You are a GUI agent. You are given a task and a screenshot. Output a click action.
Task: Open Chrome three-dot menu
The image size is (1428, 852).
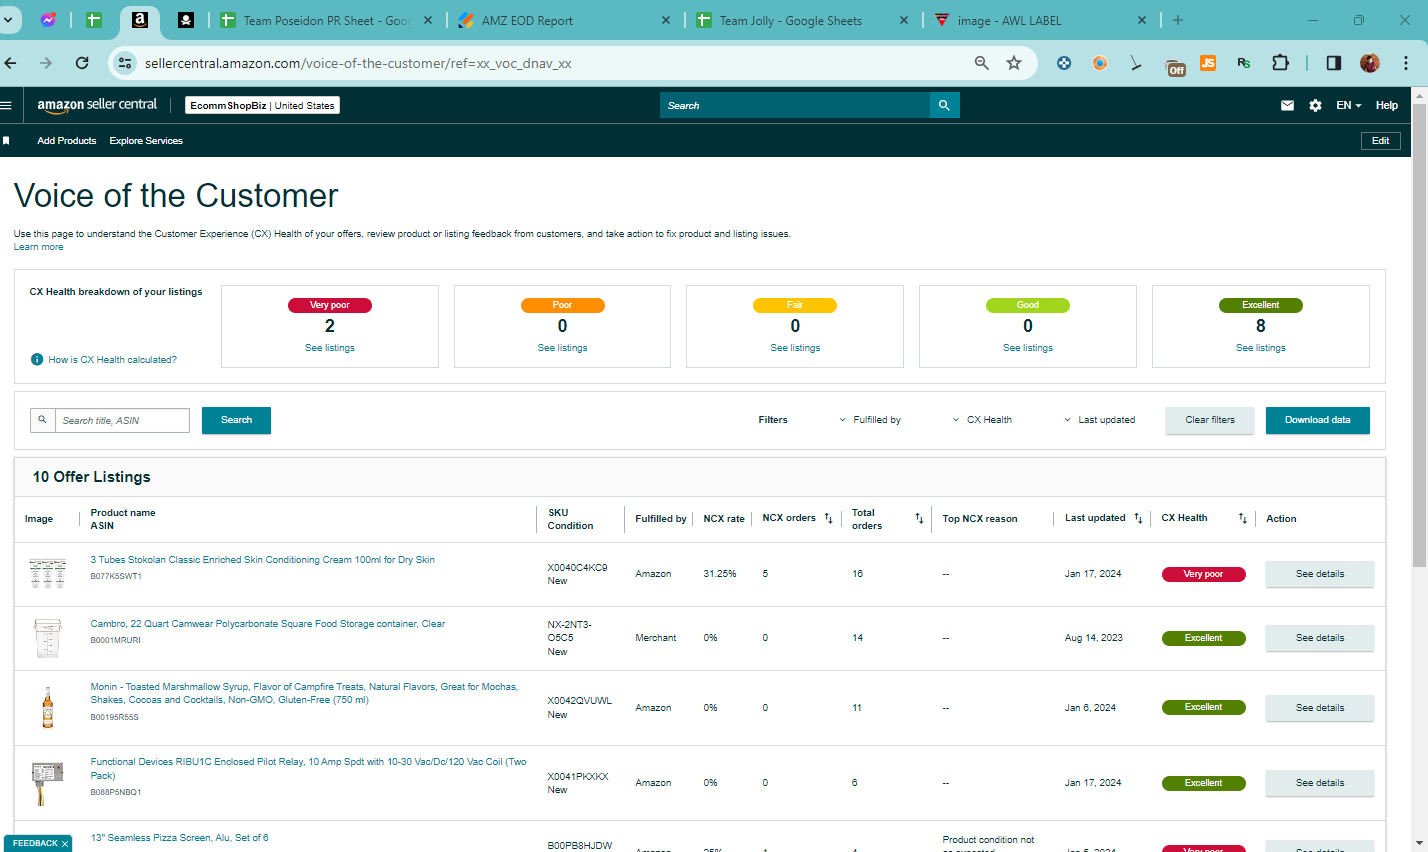coord(1406,63)
